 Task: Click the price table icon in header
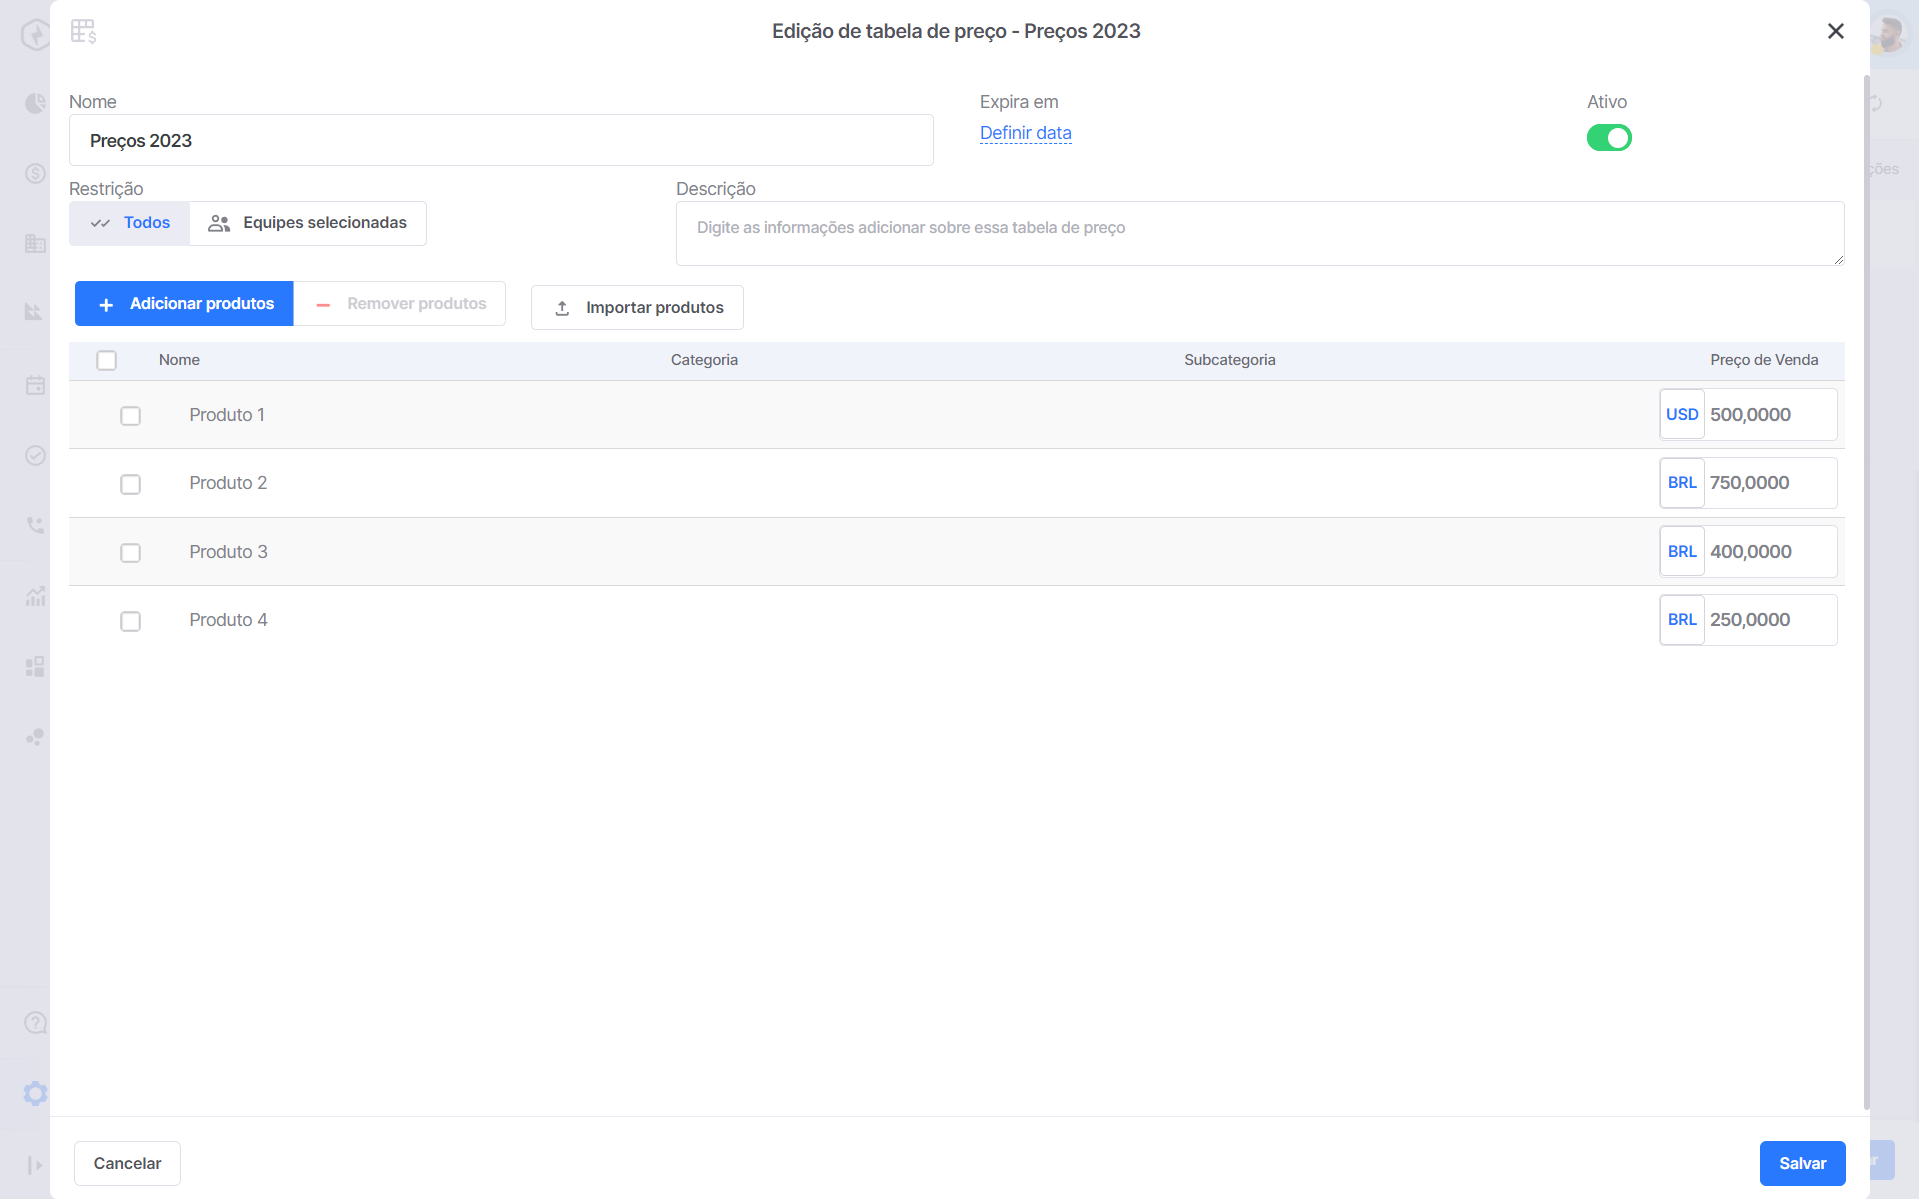click(84, 32)
